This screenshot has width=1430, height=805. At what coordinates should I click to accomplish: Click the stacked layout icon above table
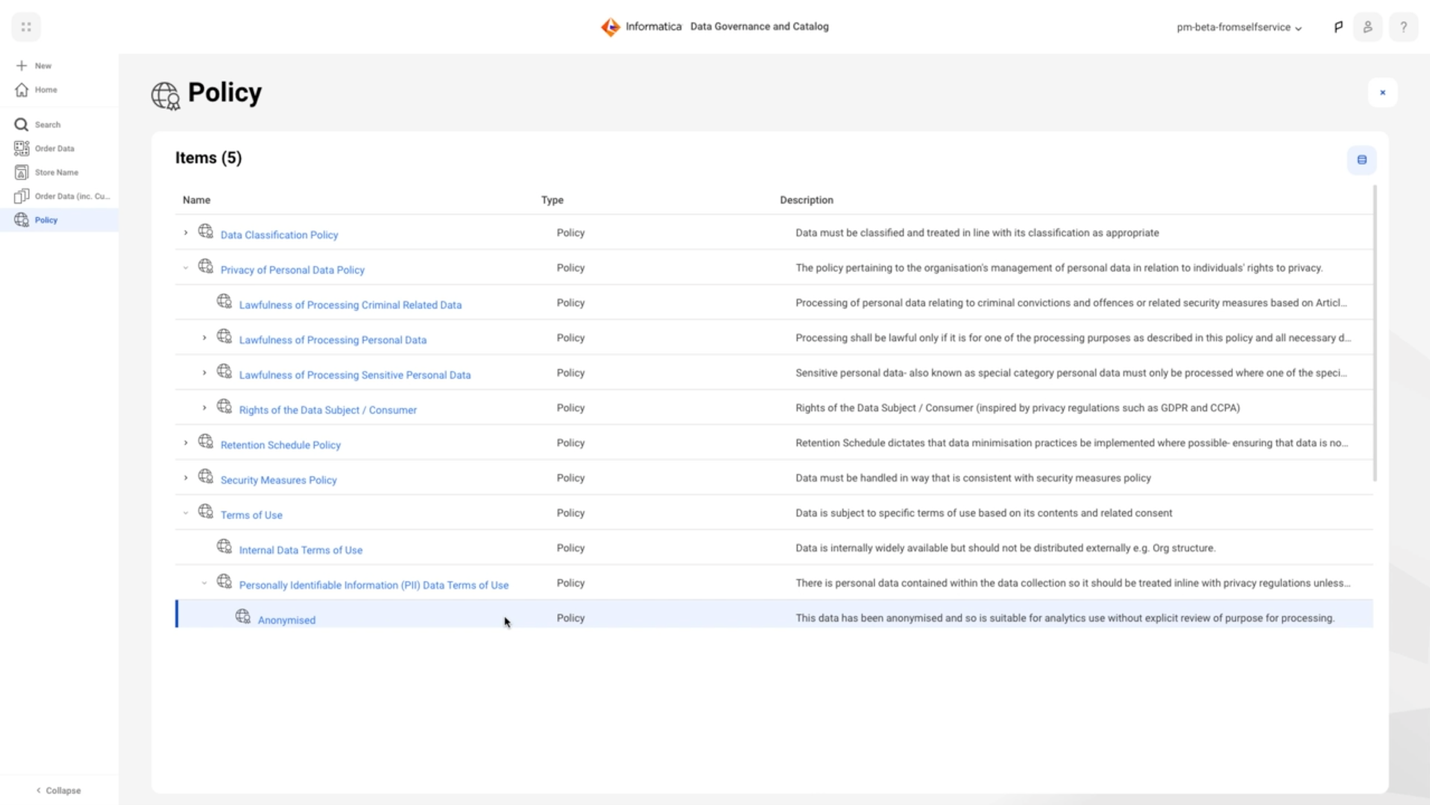point(1361,160)
